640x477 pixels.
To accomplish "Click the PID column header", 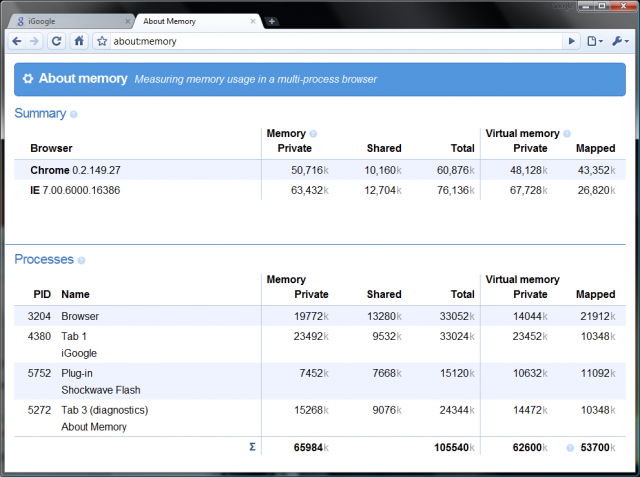I will [42, 294].
